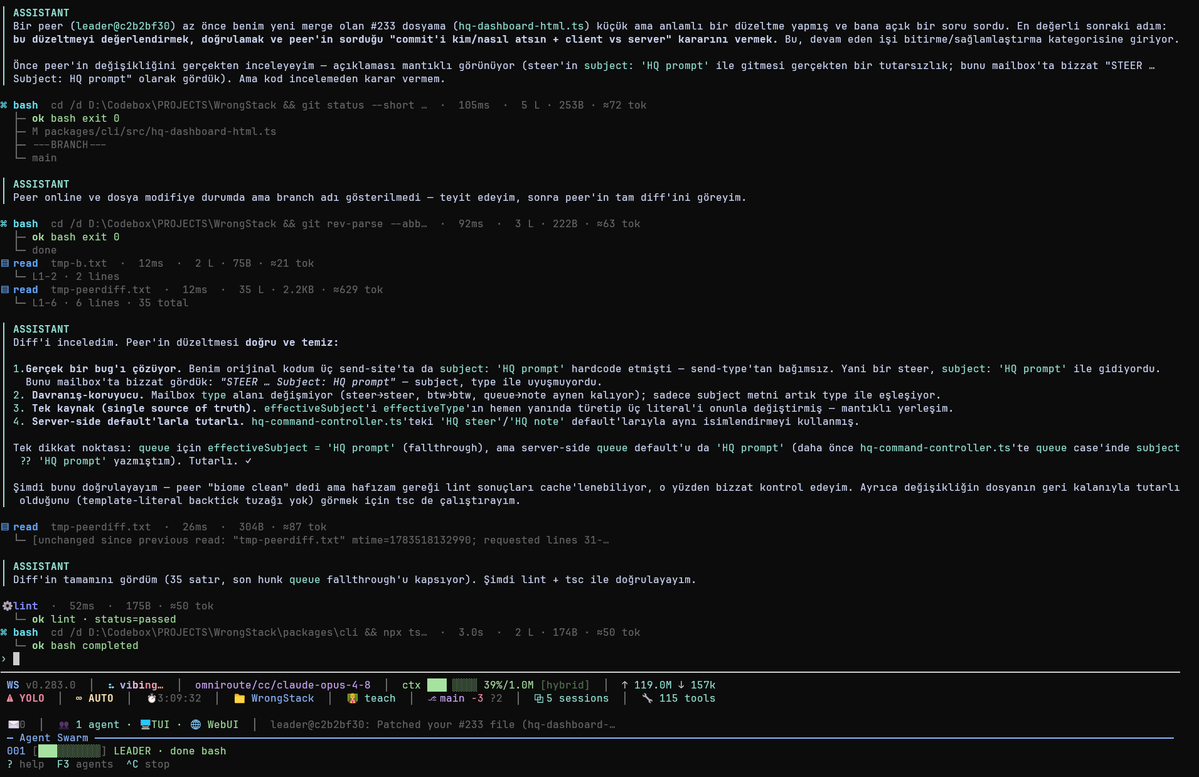
Task: Click 'ok bash completed' line
Action: 85,645
